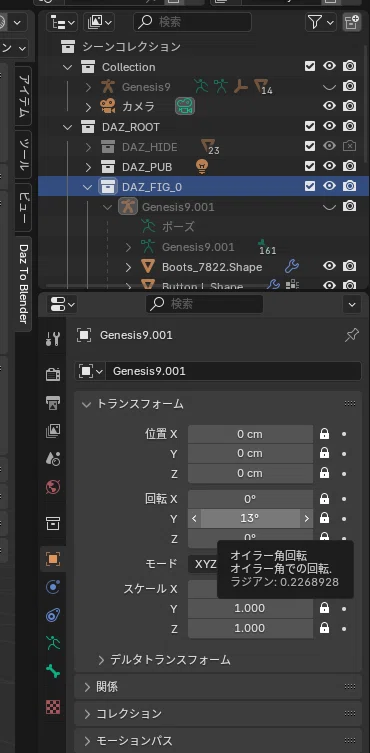Open the Daz To Blender sidebar tab
This screenshot has width=370, height=753.
24,283
